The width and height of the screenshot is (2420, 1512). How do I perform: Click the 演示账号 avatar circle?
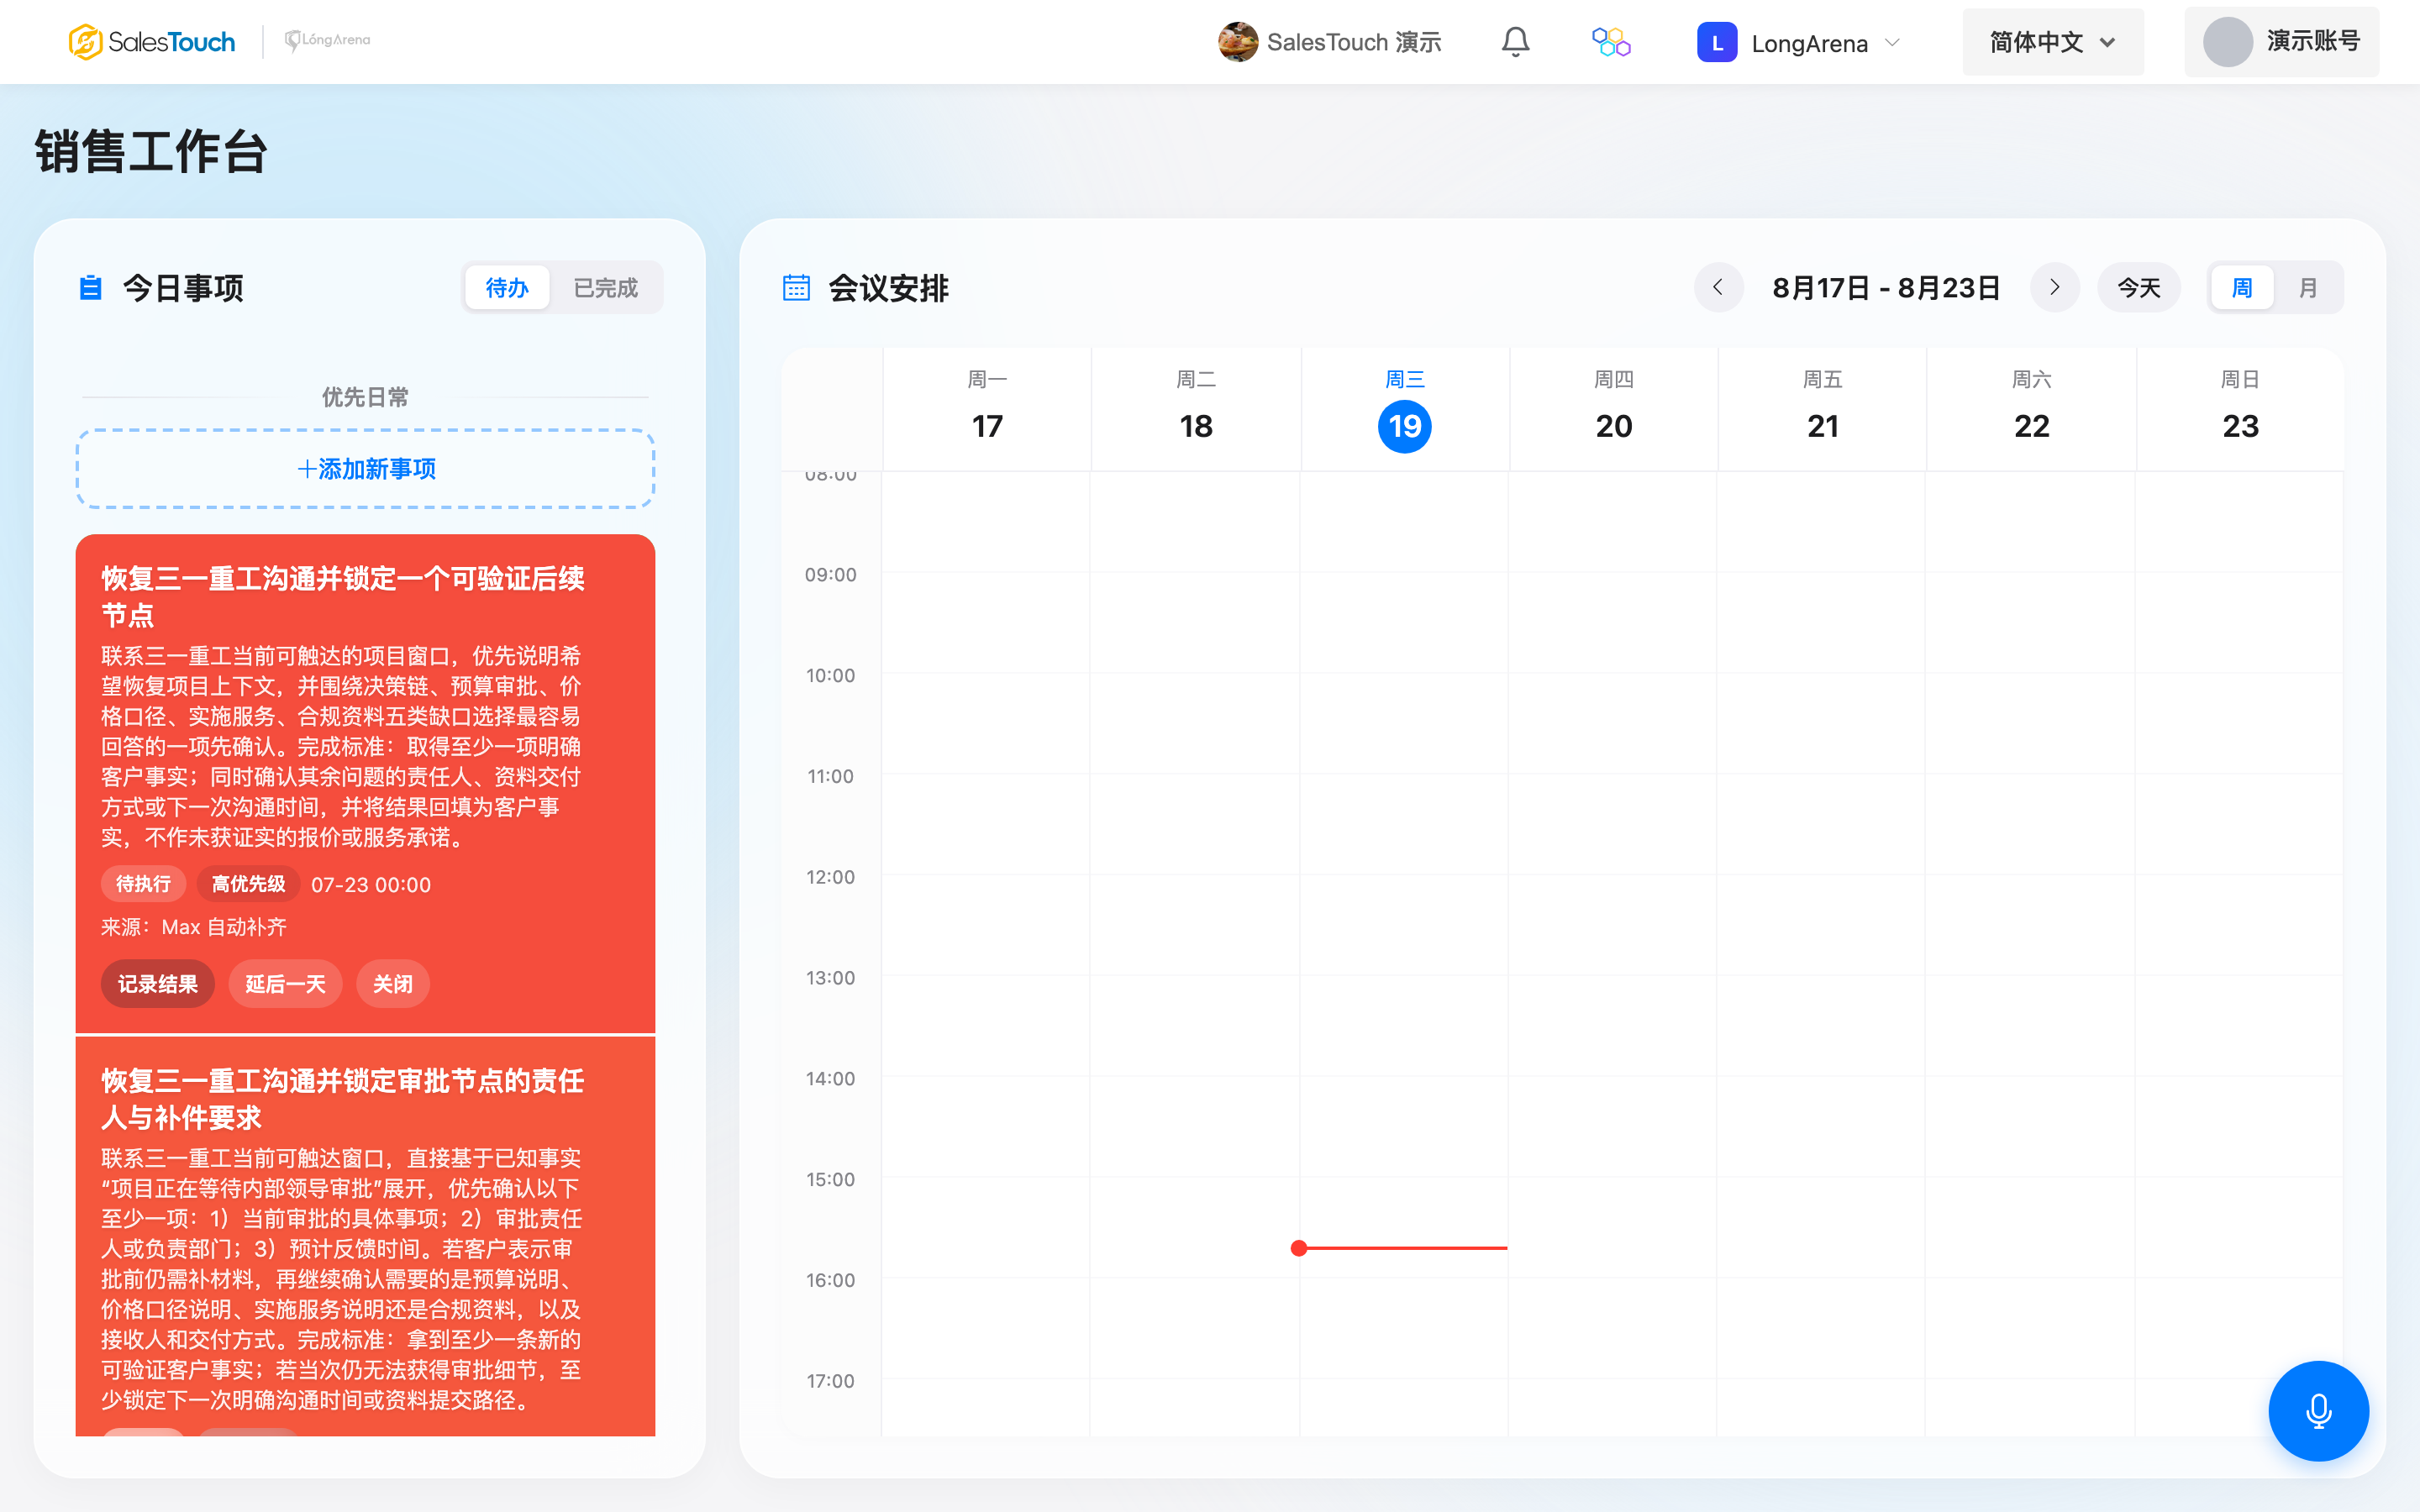point(2228,42)
